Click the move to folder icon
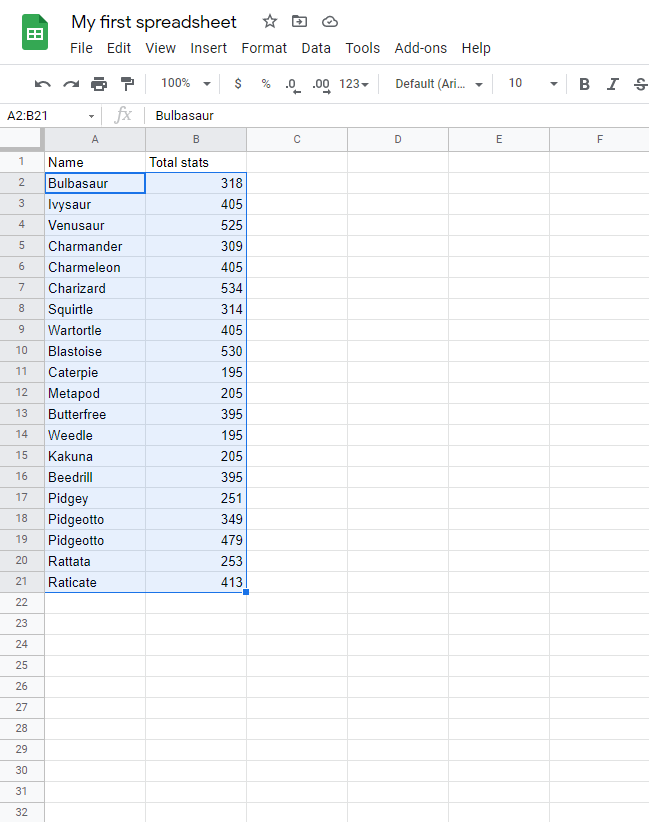This screenshot has height=822, width=649. click(299, 21)
